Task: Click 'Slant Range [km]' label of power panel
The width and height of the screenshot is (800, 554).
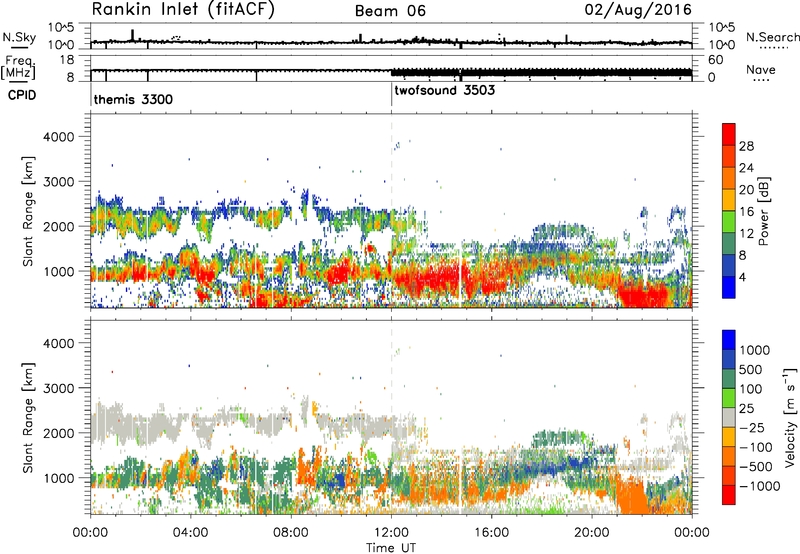Action: (x=28, y=211)
